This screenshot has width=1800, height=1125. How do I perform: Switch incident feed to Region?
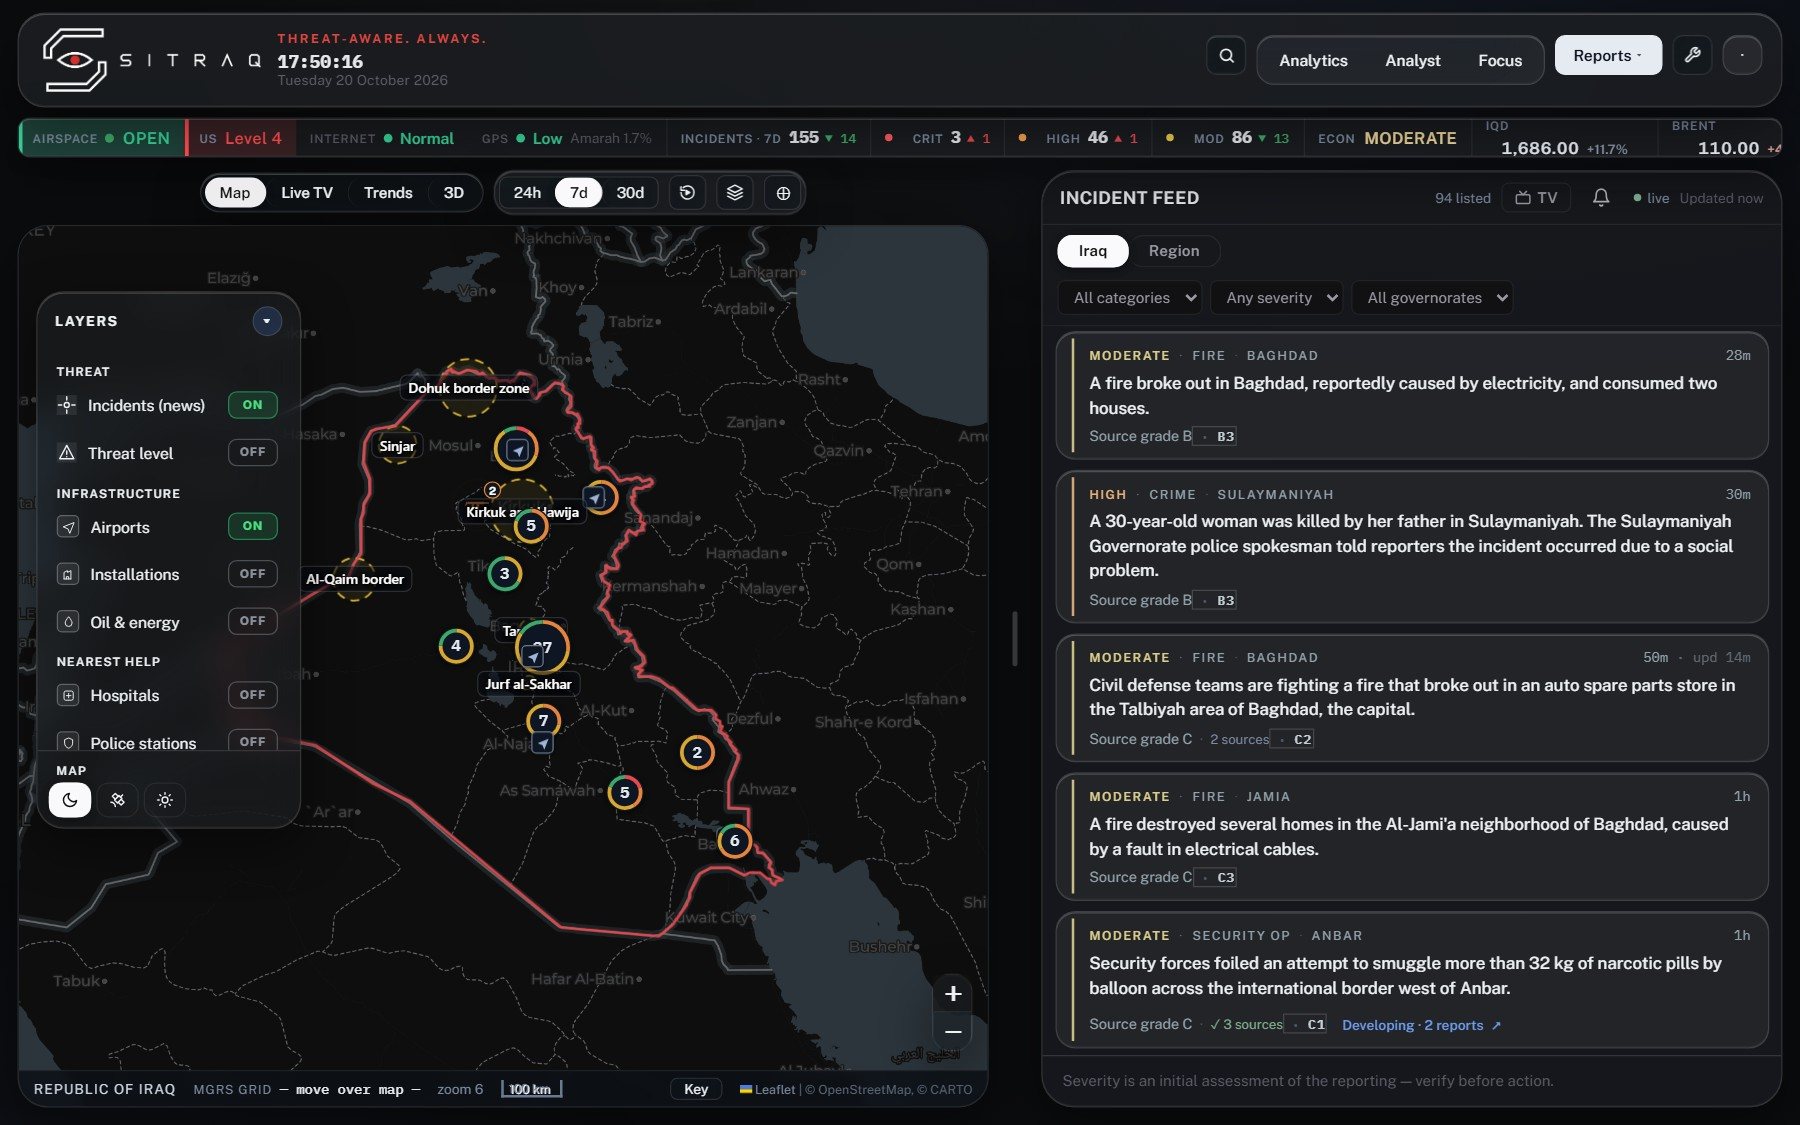click(x=1174, y=251)
